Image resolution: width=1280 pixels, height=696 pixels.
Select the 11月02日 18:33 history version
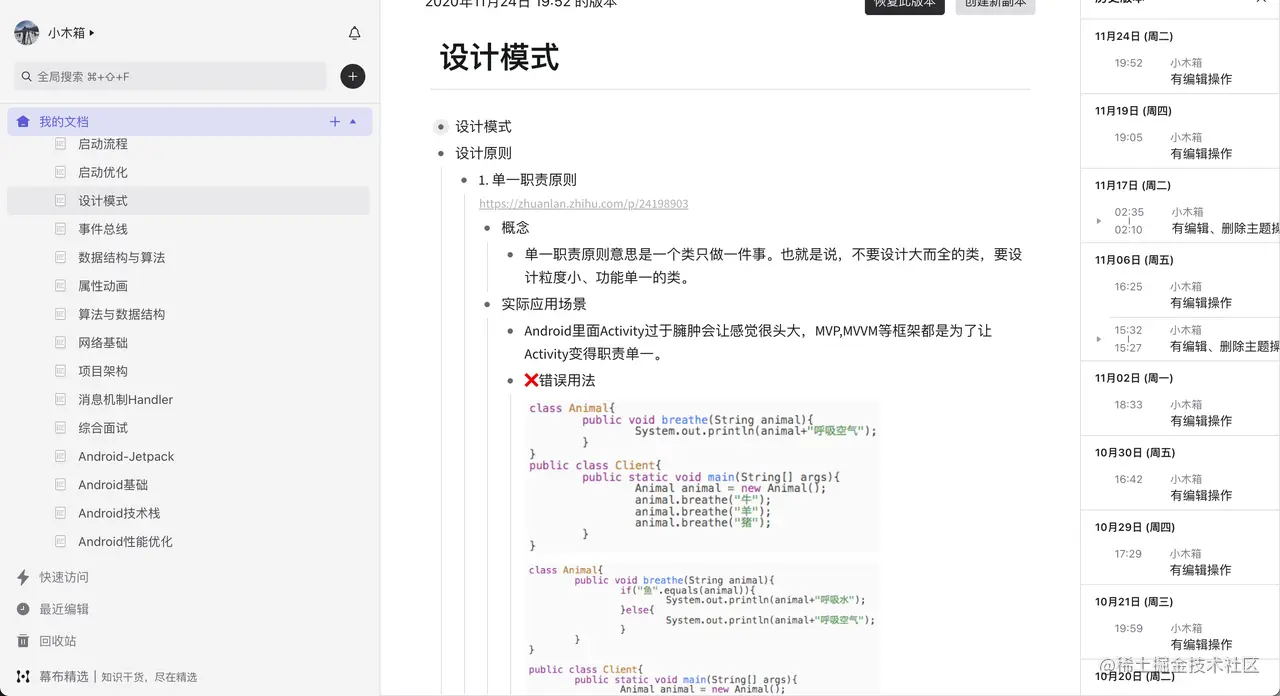[x=1180, y=413]
